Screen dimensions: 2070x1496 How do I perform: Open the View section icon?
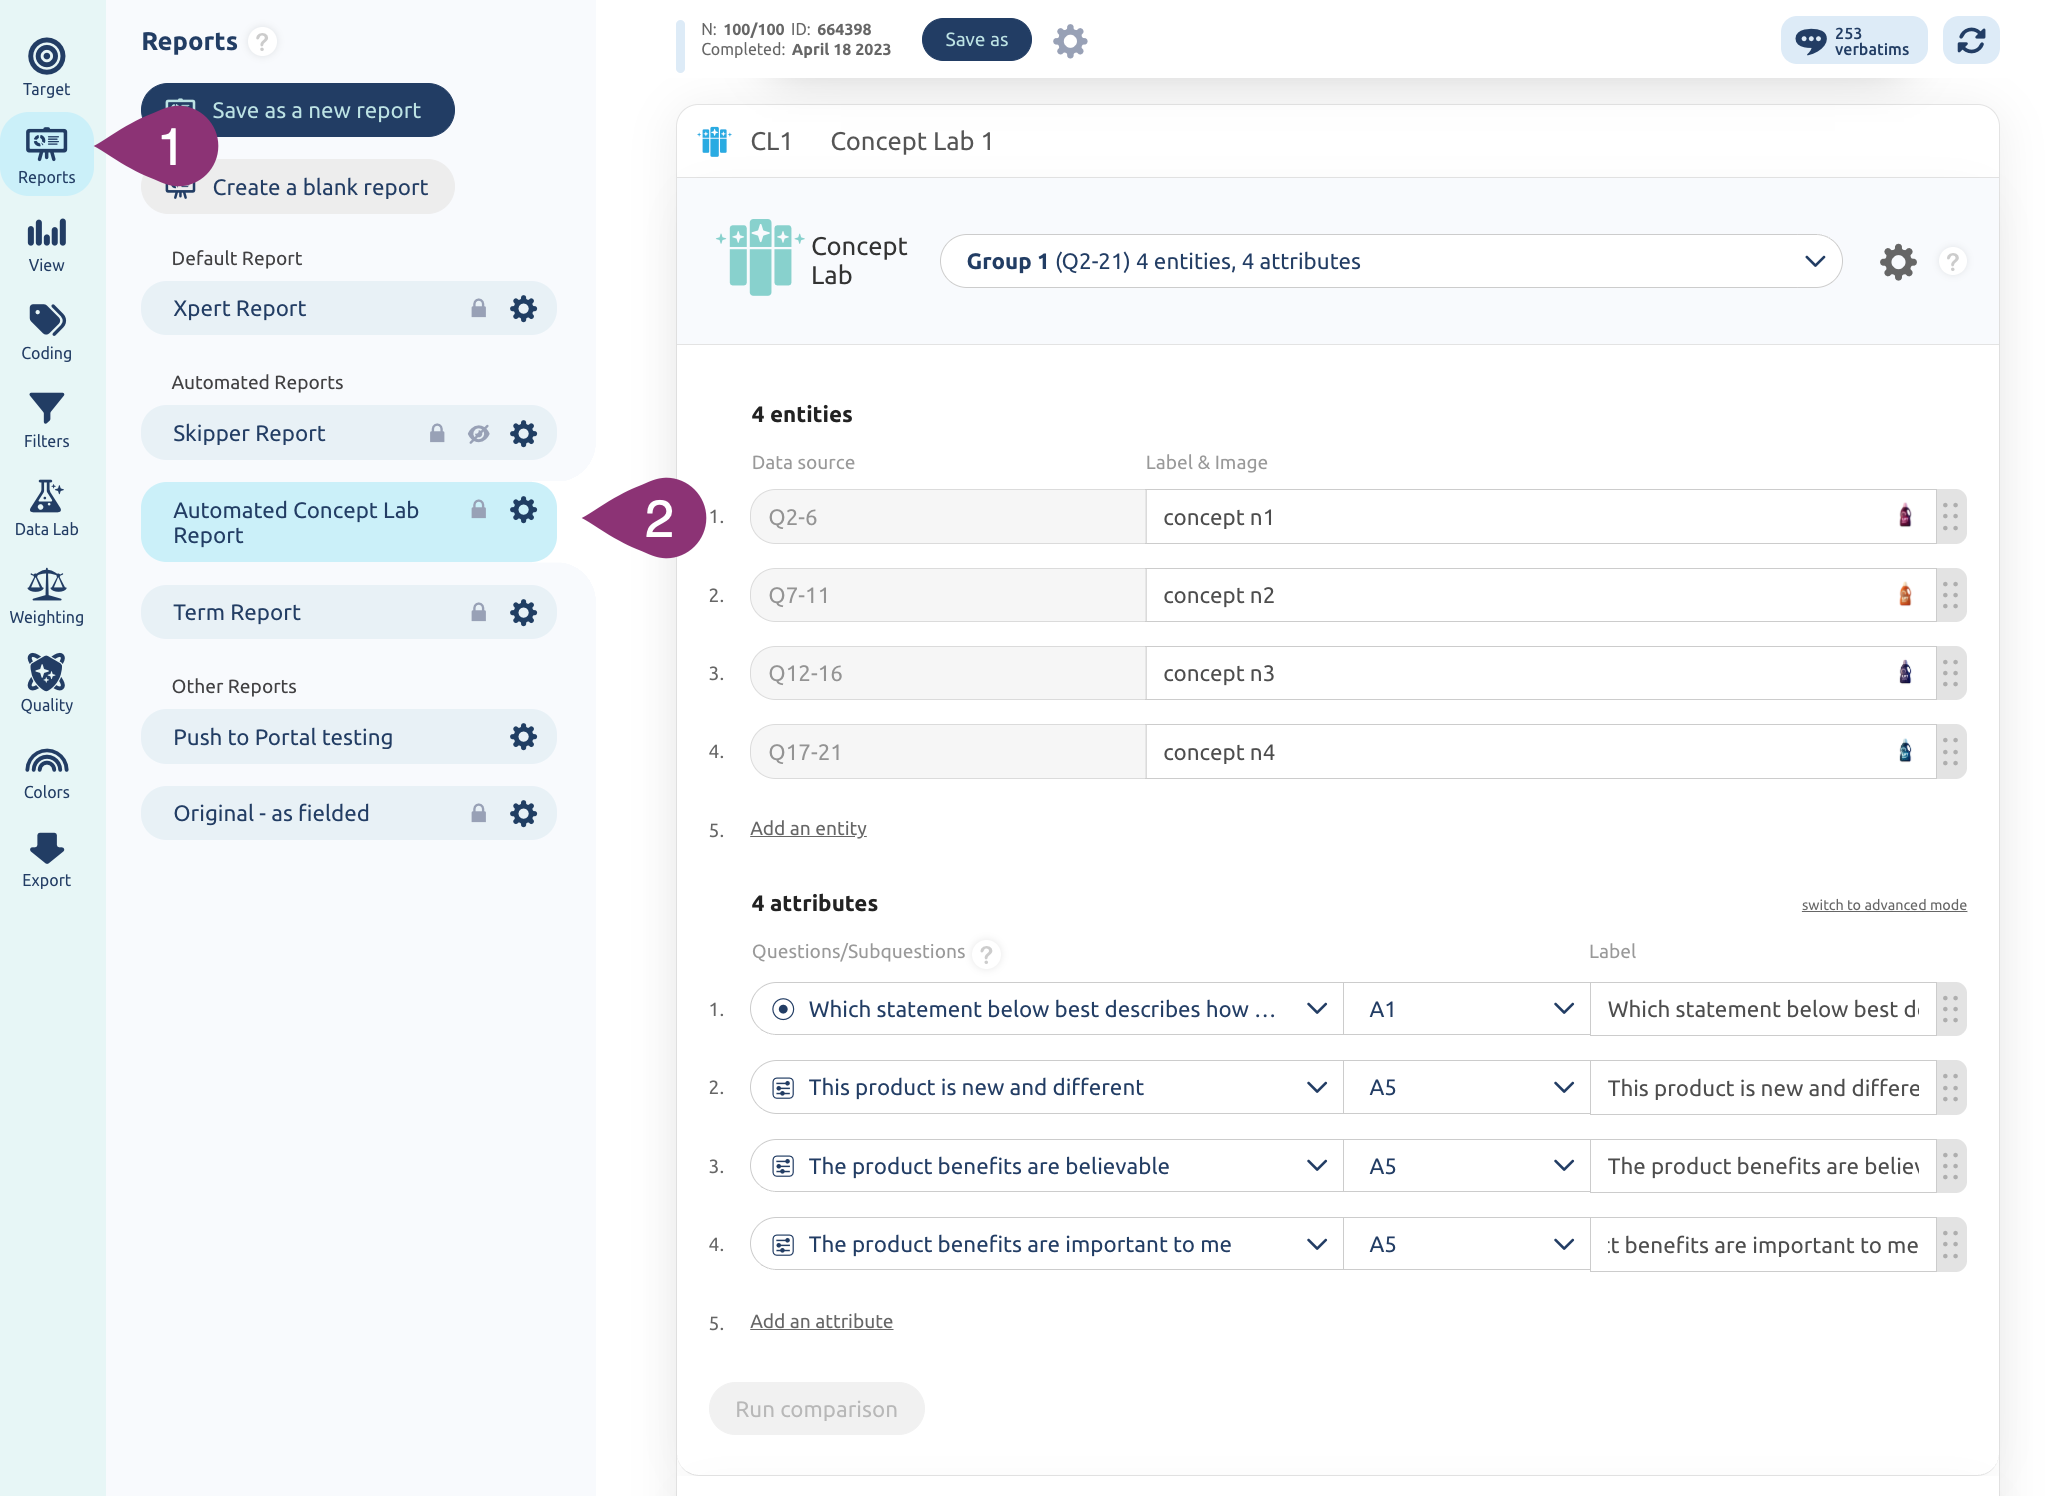point(46,233)
